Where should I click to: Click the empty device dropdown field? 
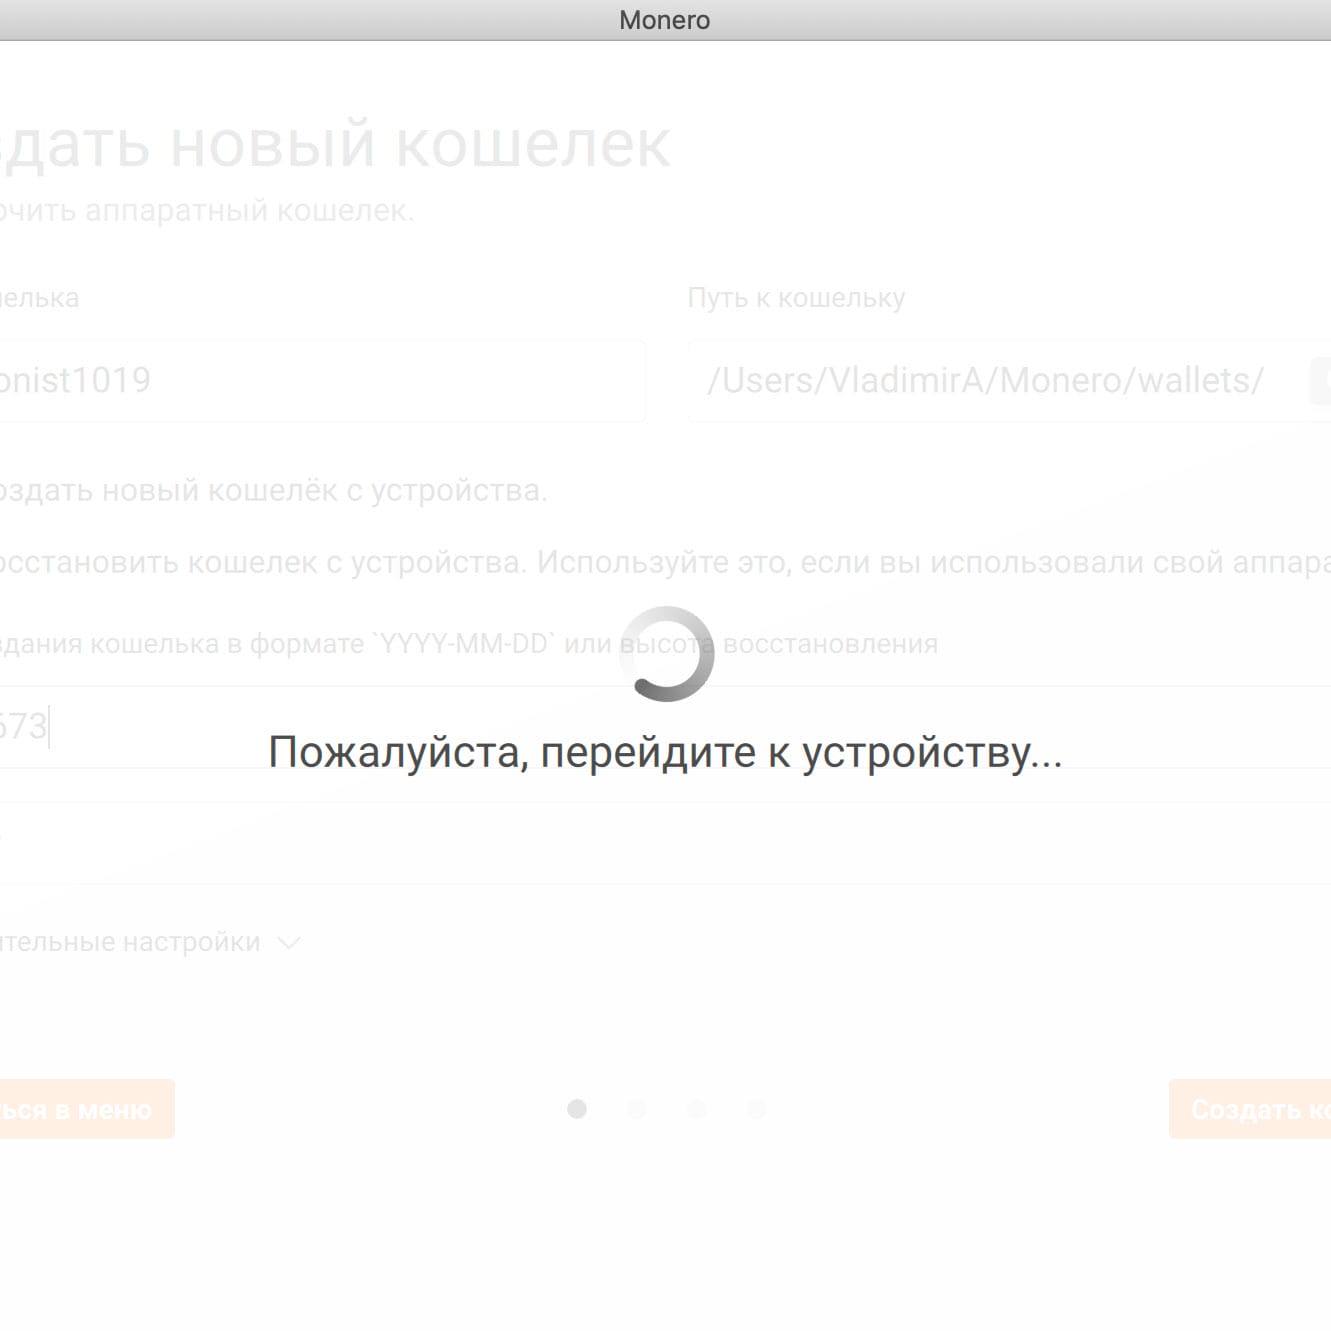point(665,843)
